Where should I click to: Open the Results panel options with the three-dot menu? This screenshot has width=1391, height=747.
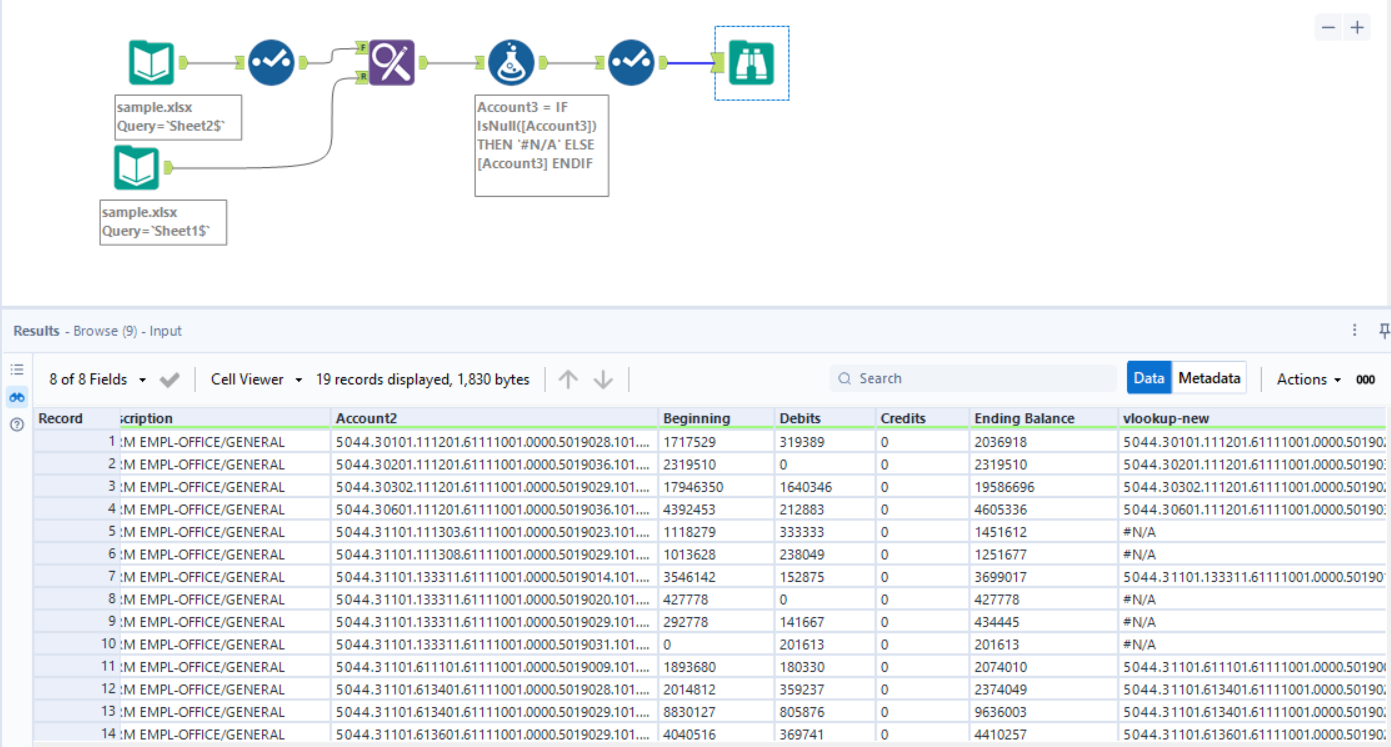1354,329
